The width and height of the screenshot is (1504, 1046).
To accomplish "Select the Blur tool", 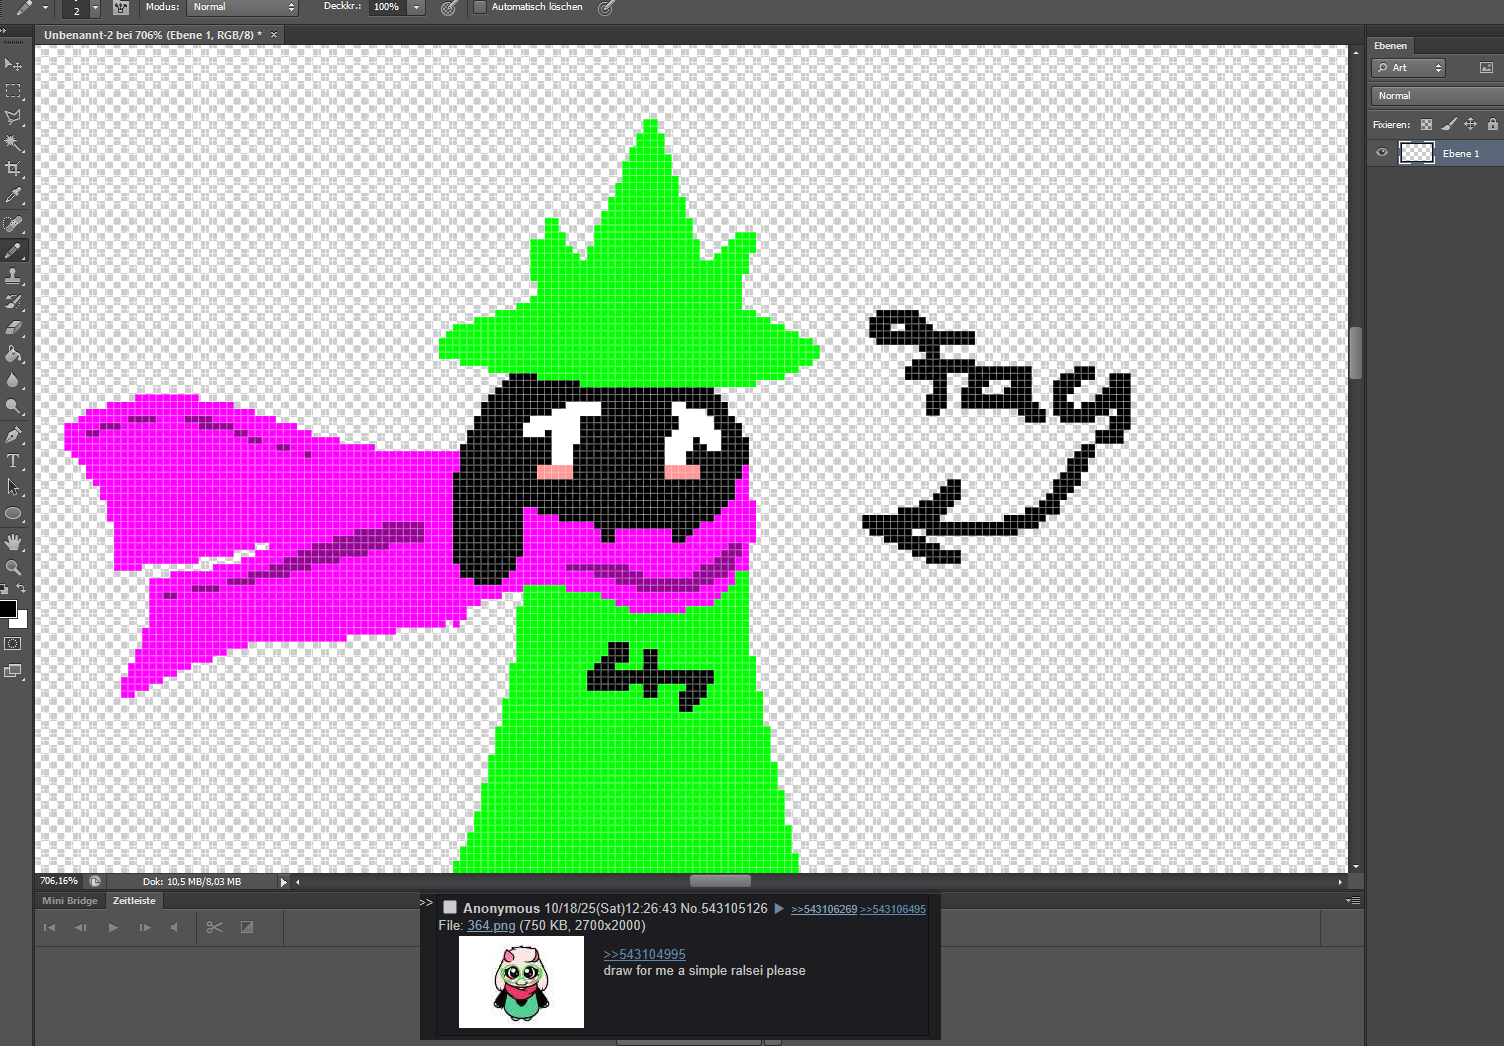I will (x=13, y=380).
